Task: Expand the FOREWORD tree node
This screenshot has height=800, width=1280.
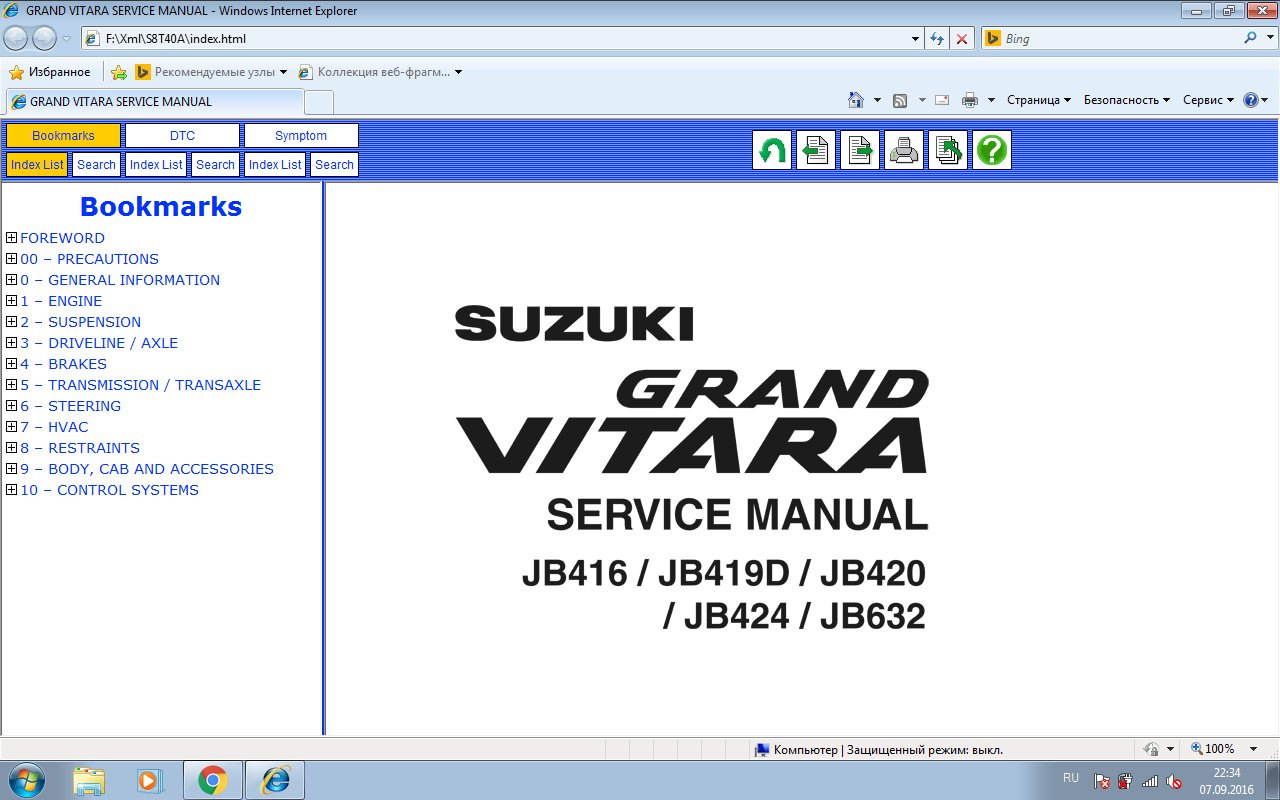Action: 12,238
